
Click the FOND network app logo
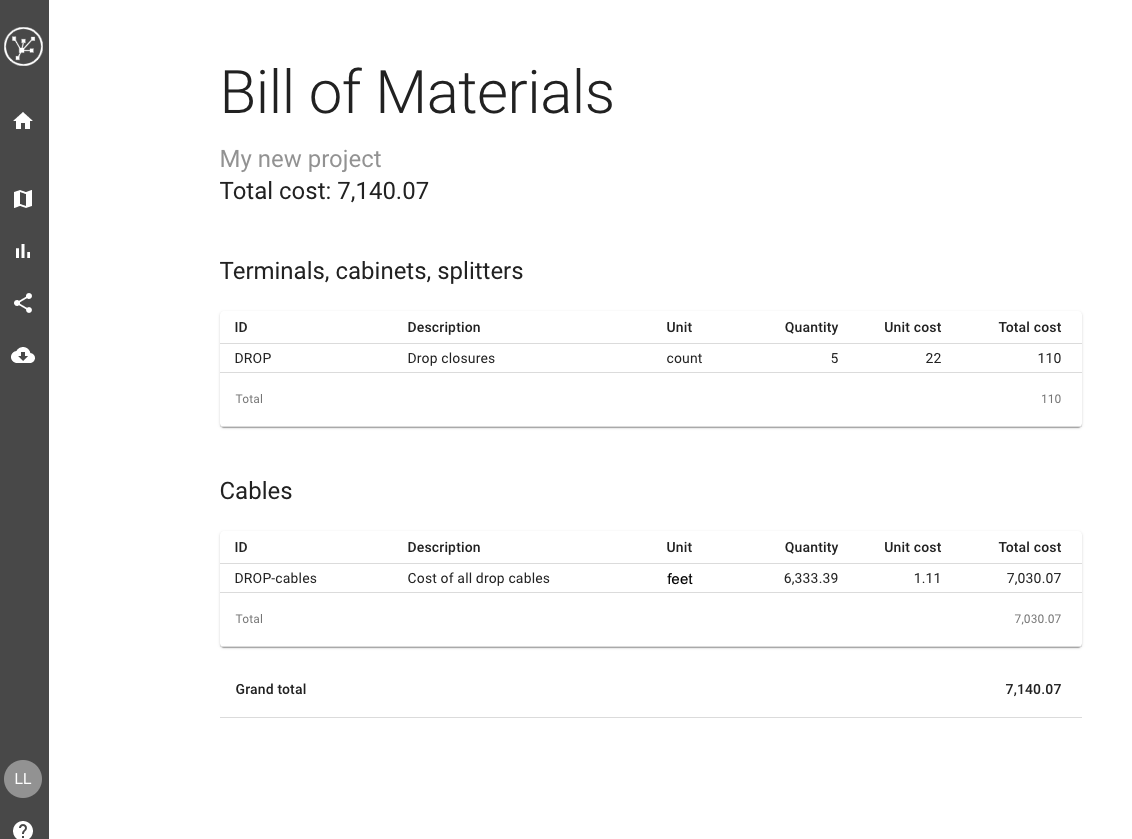coord(23,46)
